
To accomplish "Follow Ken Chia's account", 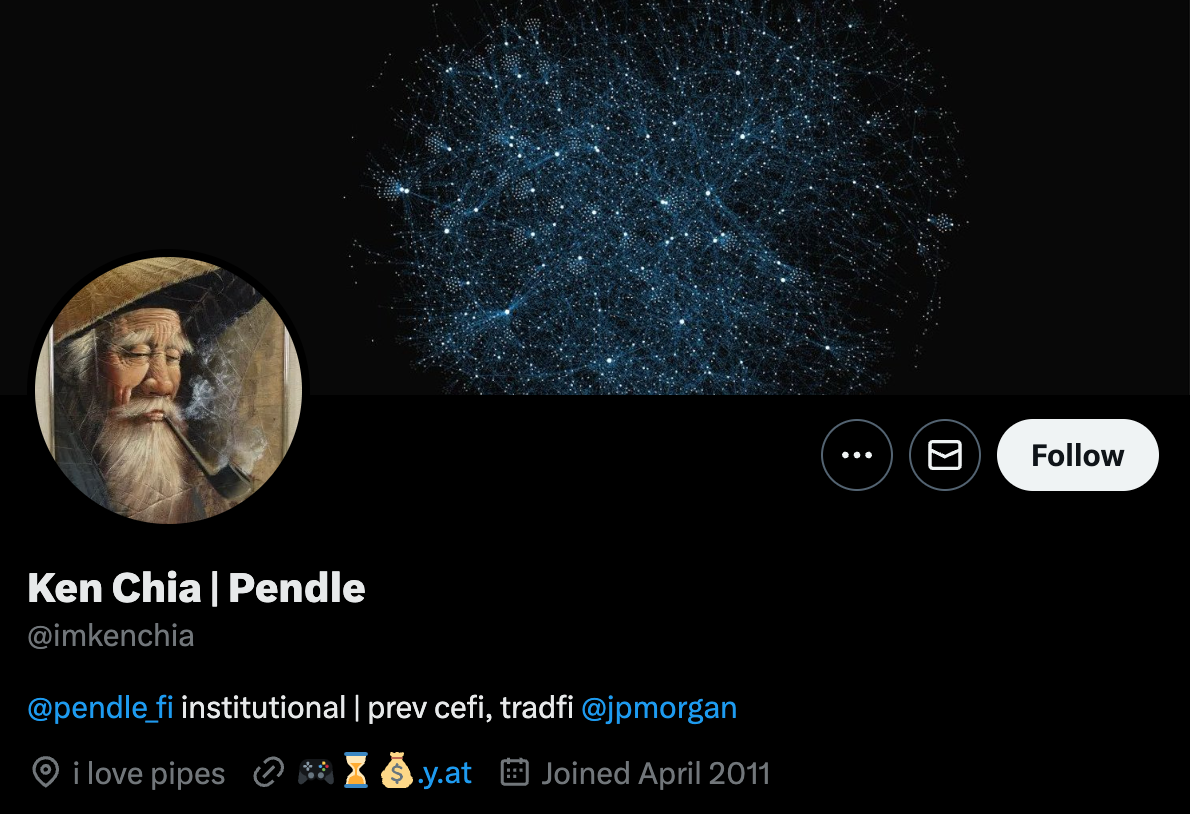I will pos(1077,455).
